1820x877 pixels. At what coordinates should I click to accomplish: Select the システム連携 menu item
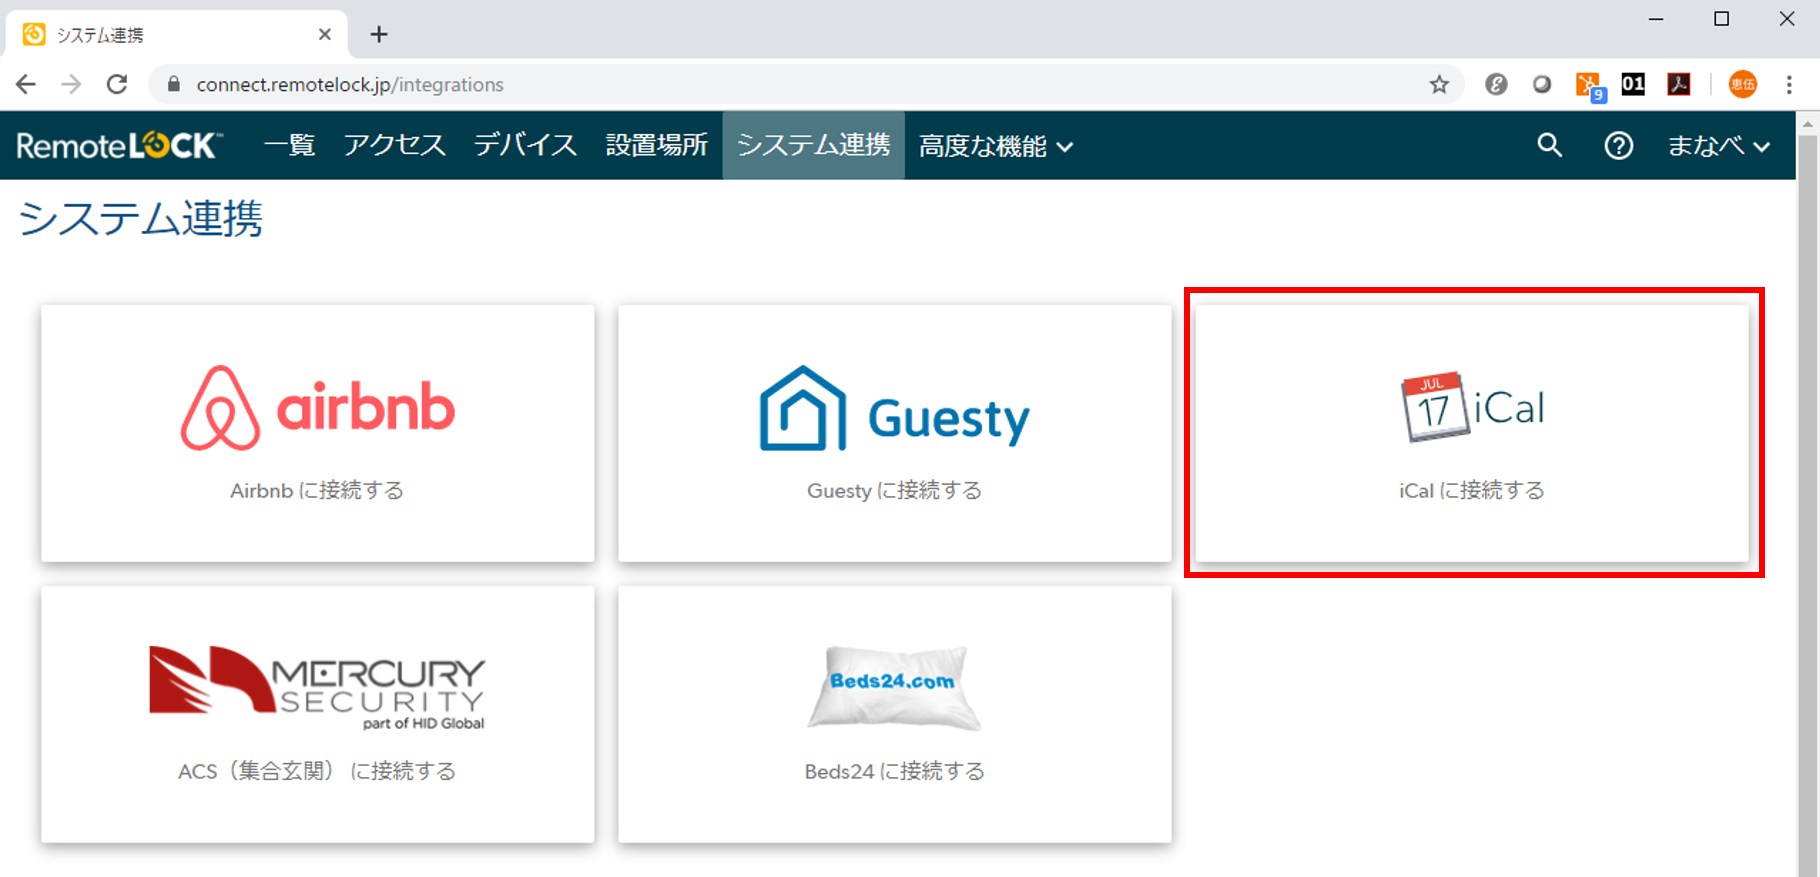[814, 146]
